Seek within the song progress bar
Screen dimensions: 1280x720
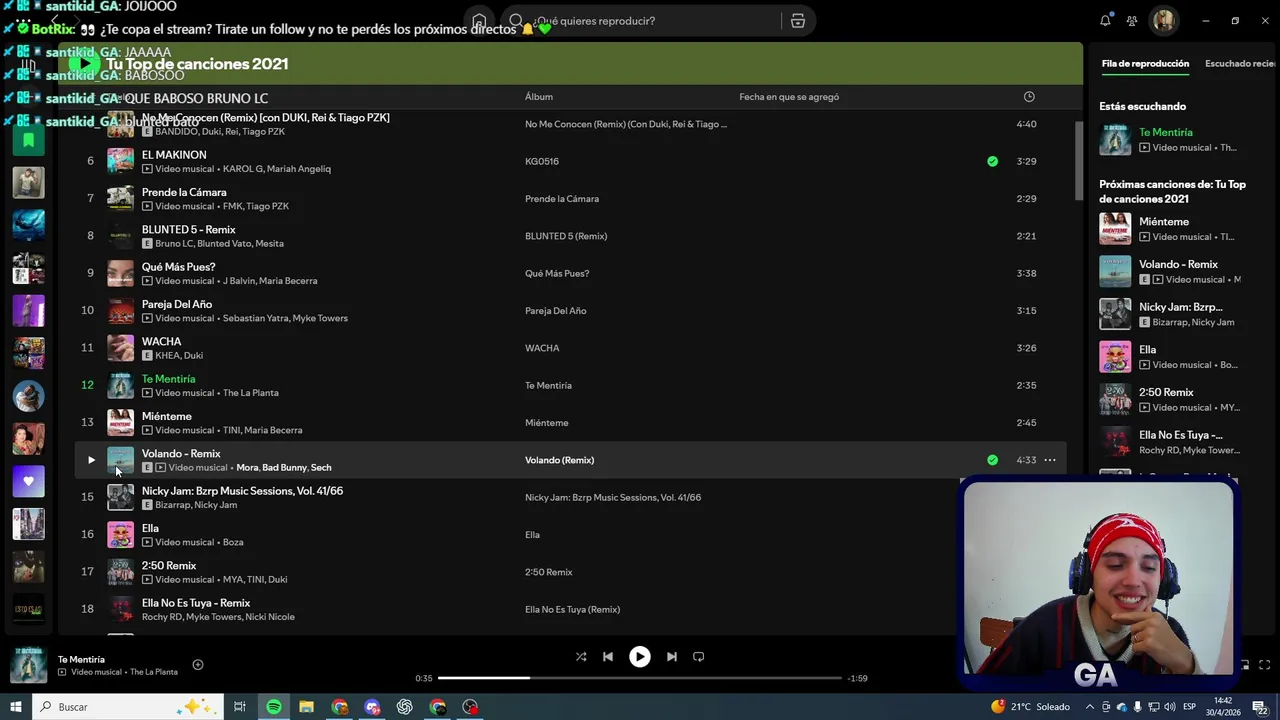click(x=640, y=678)
